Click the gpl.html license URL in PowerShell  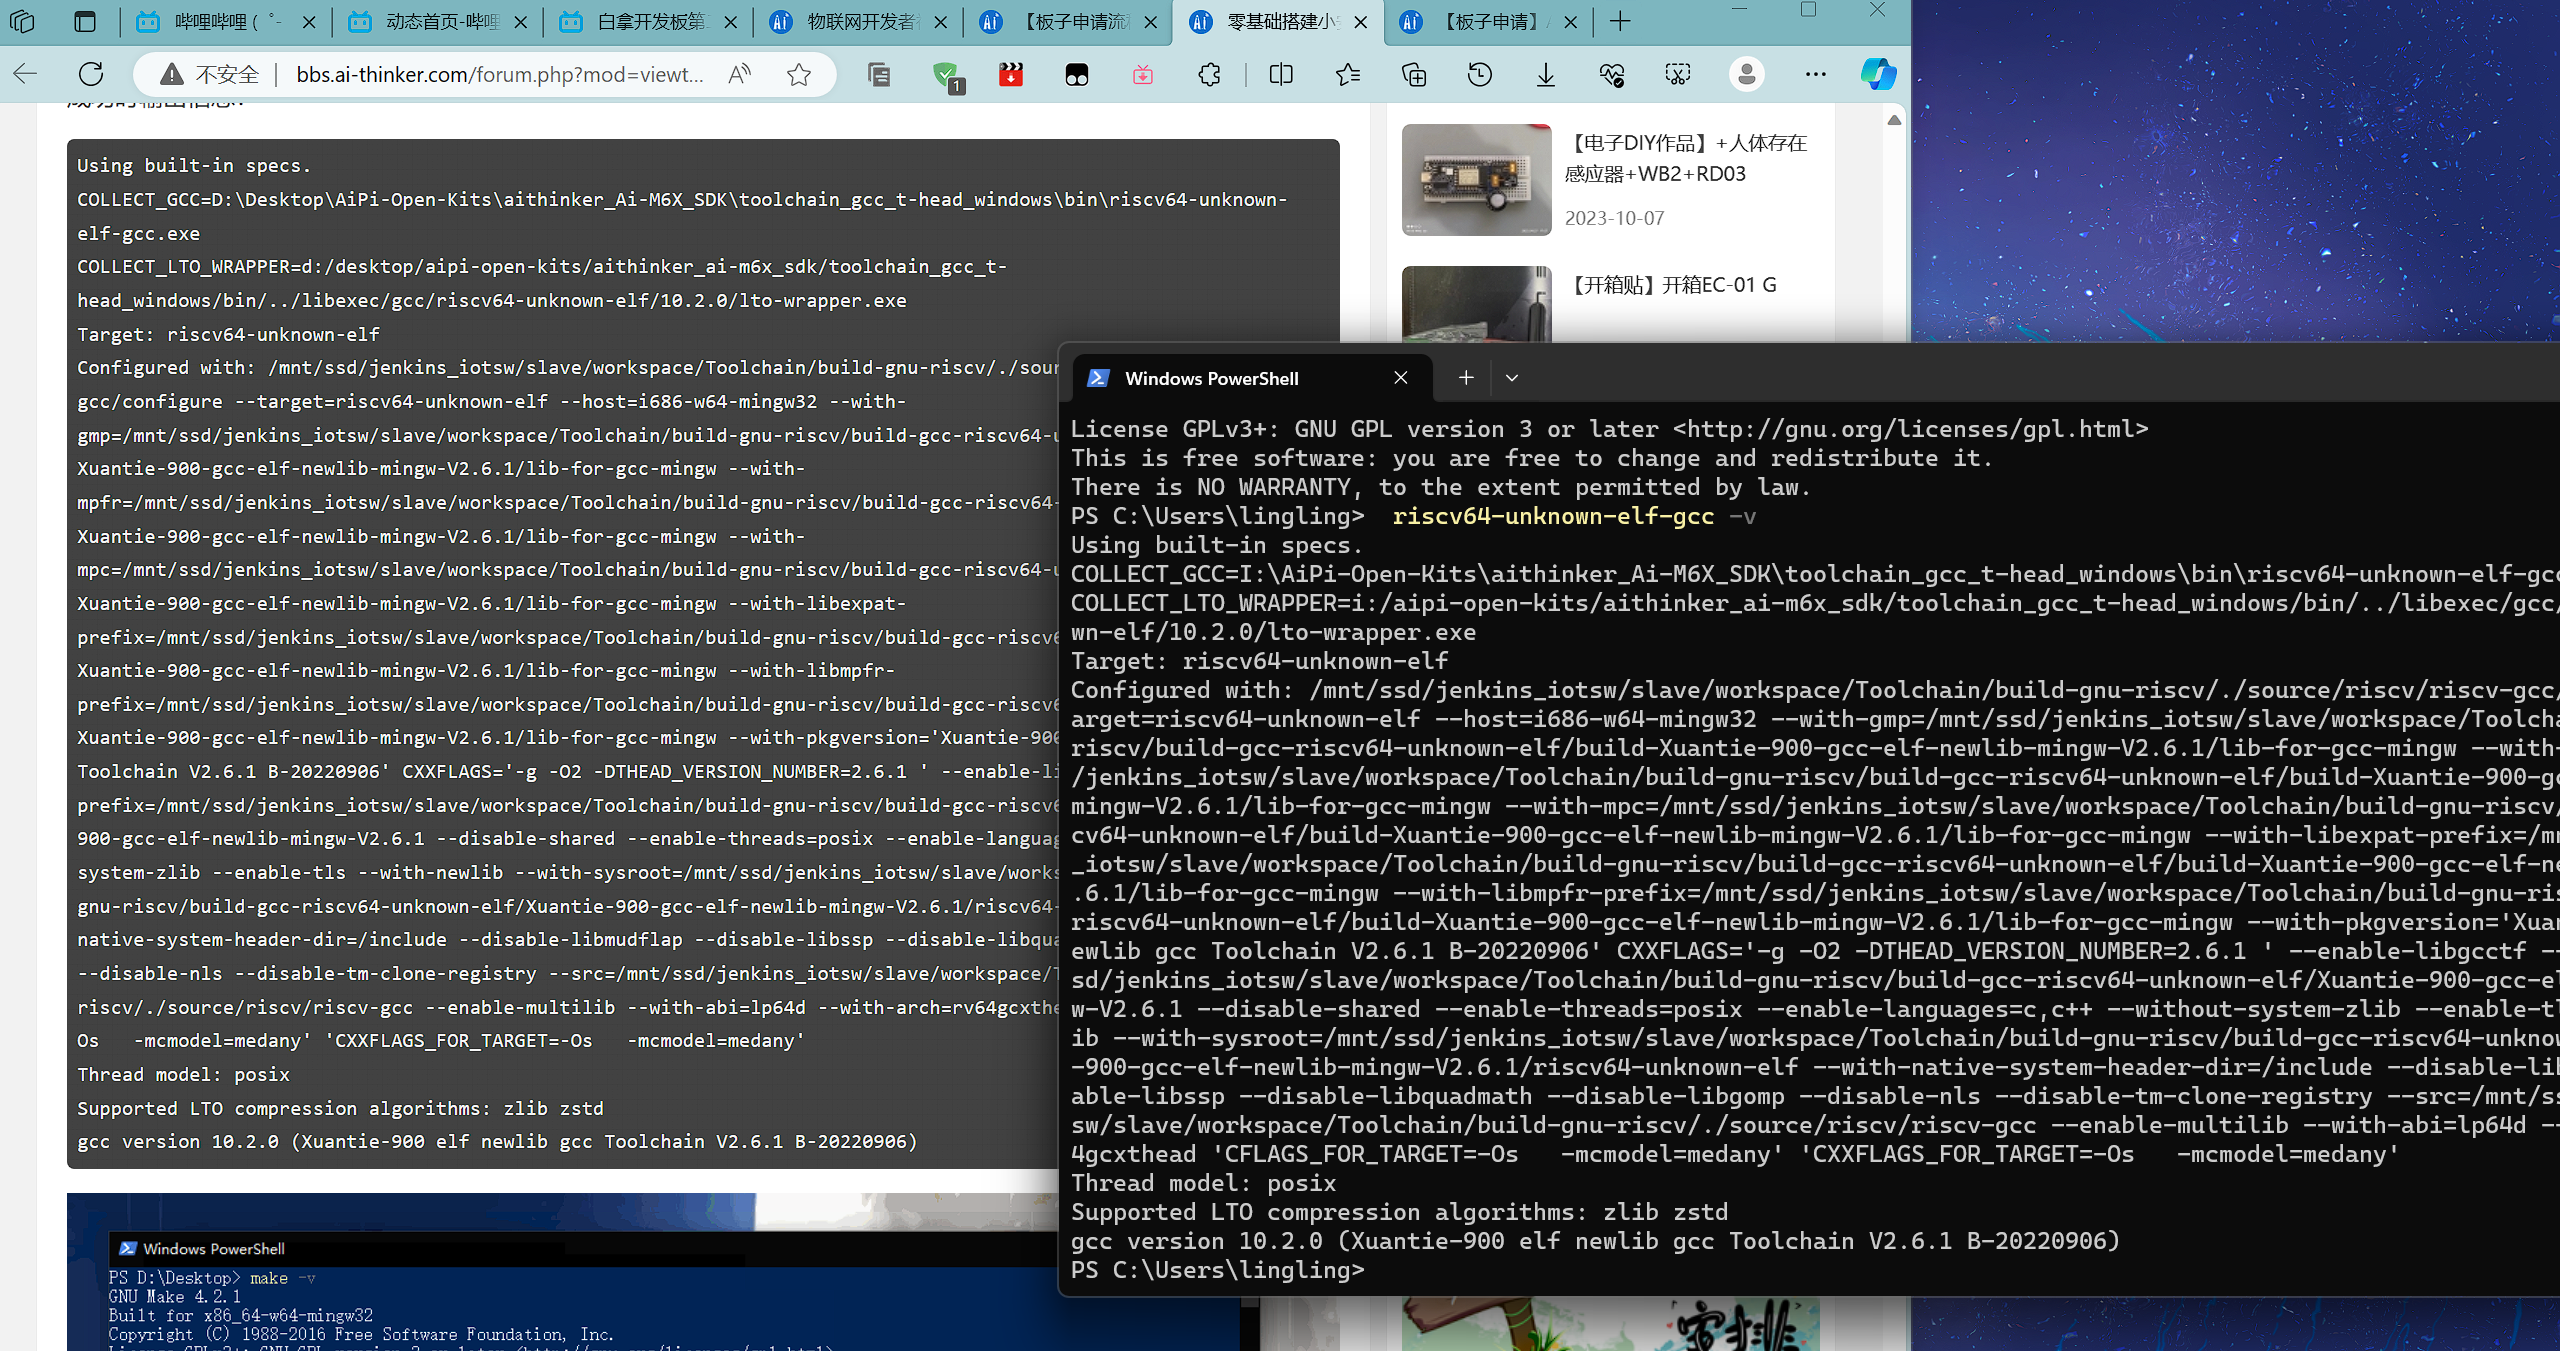1910,429
